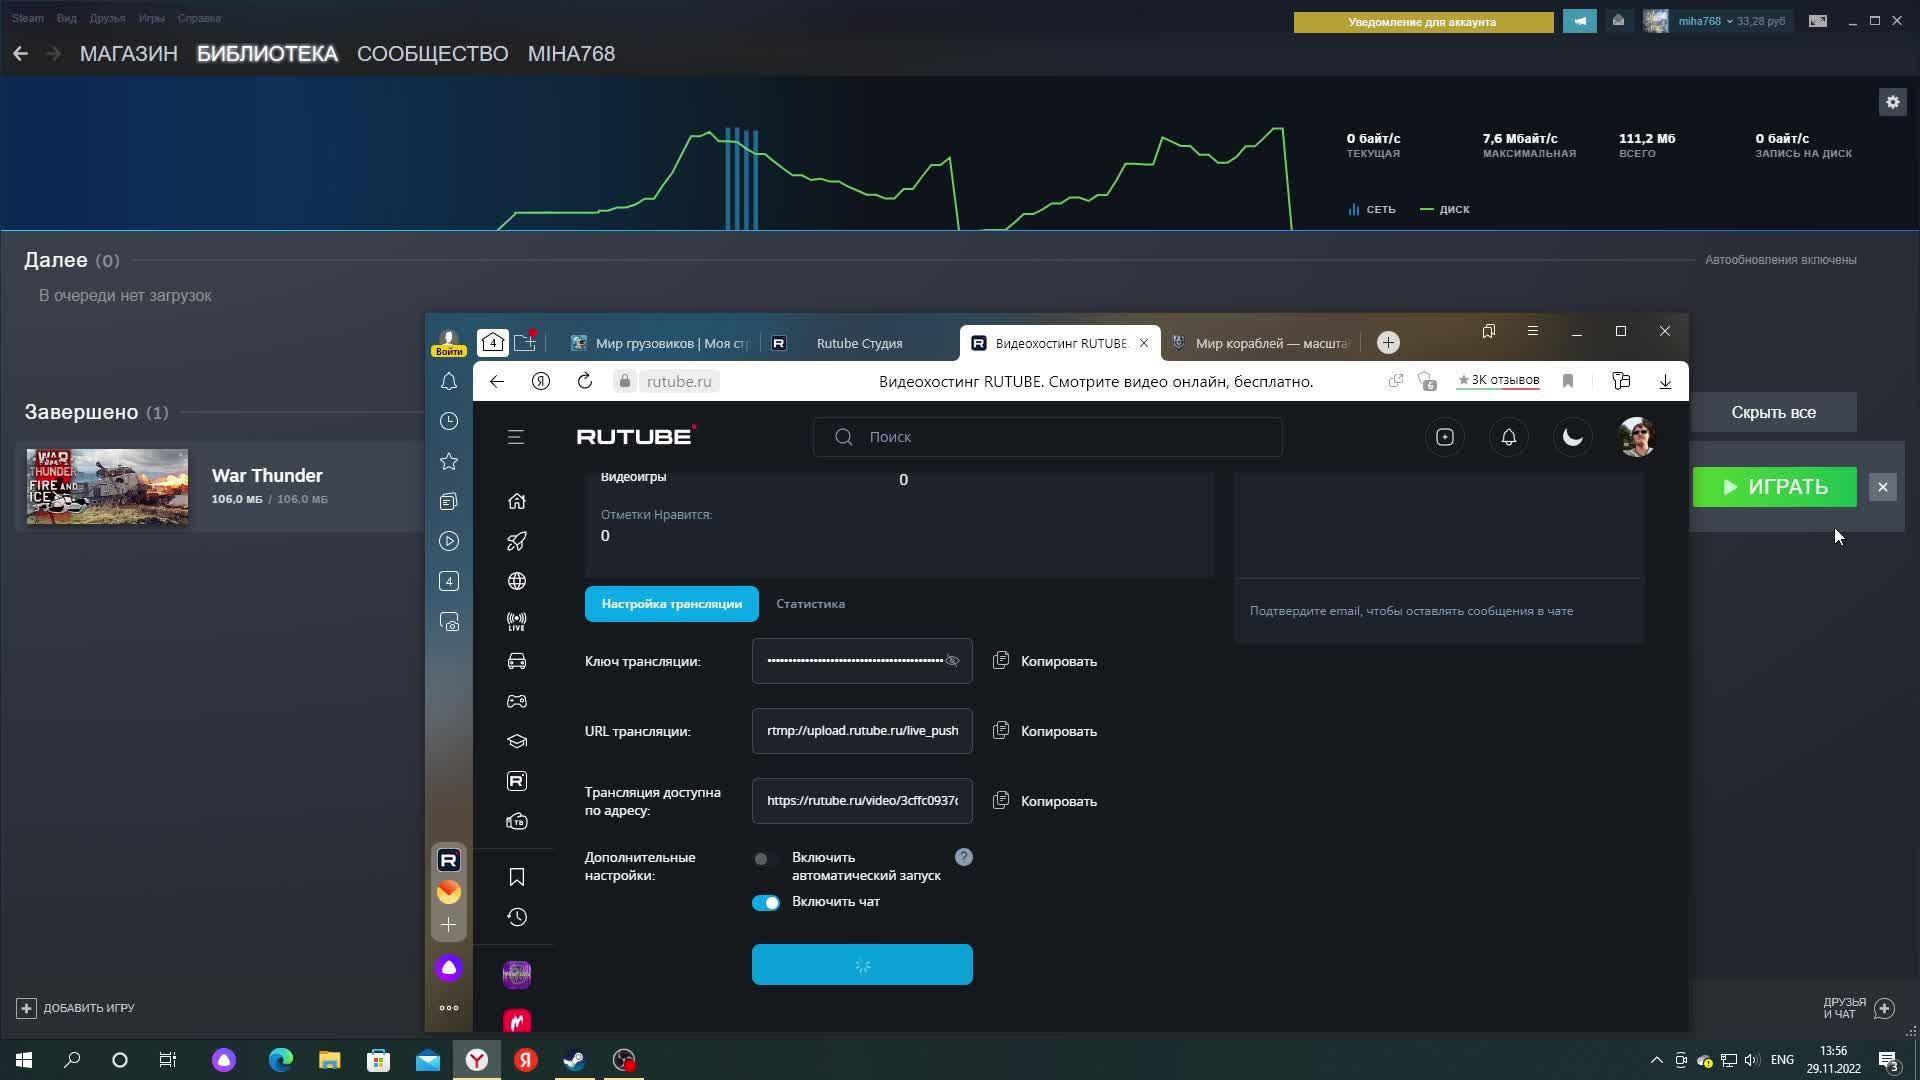Open browser downloads arrow icon
This screenshot has width=1920, height=1080.
(1665, 381)
